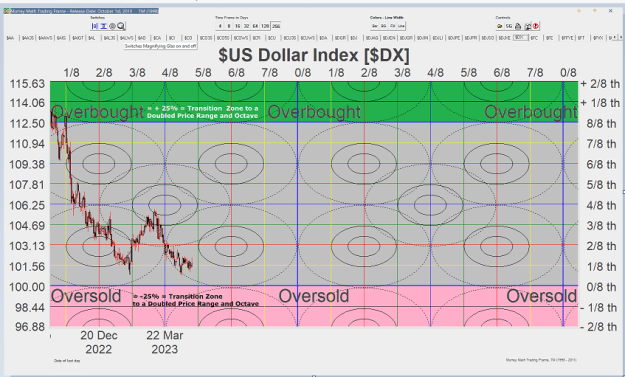Open the $AA symbol tab

coord(10,38)
